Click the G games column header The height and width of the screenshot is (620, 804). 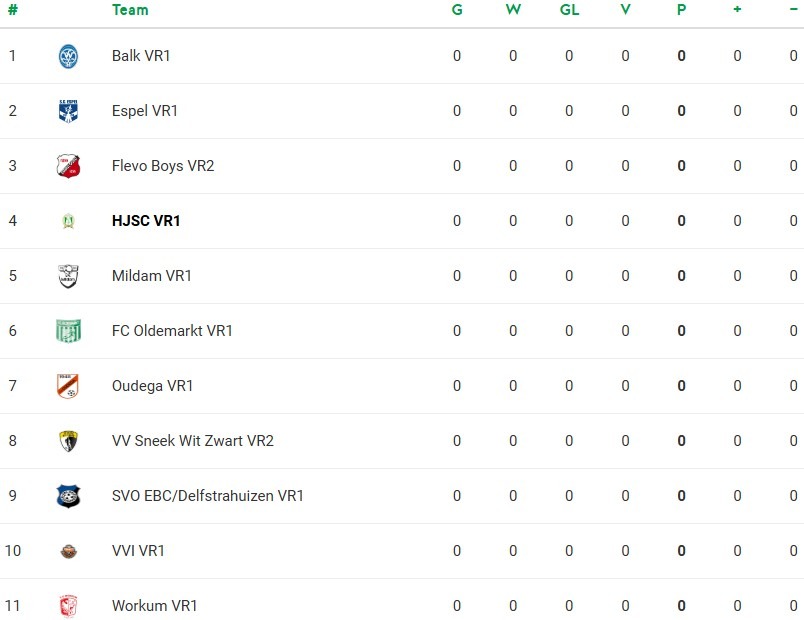[457, 10]
